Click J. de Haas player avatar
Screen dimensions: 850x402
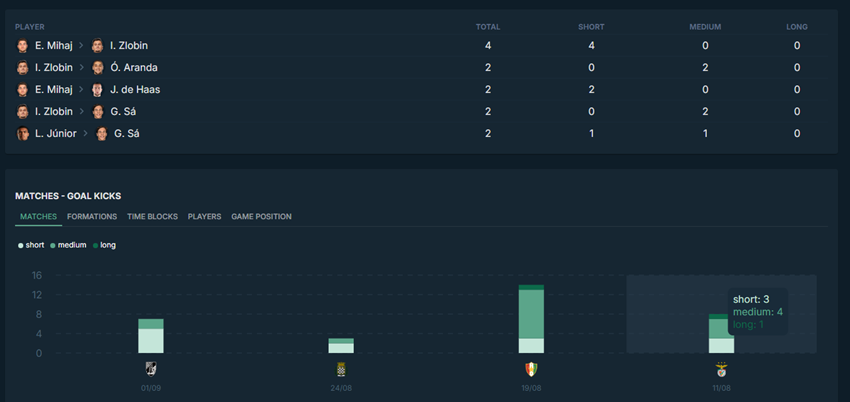(x=98, y=89)
